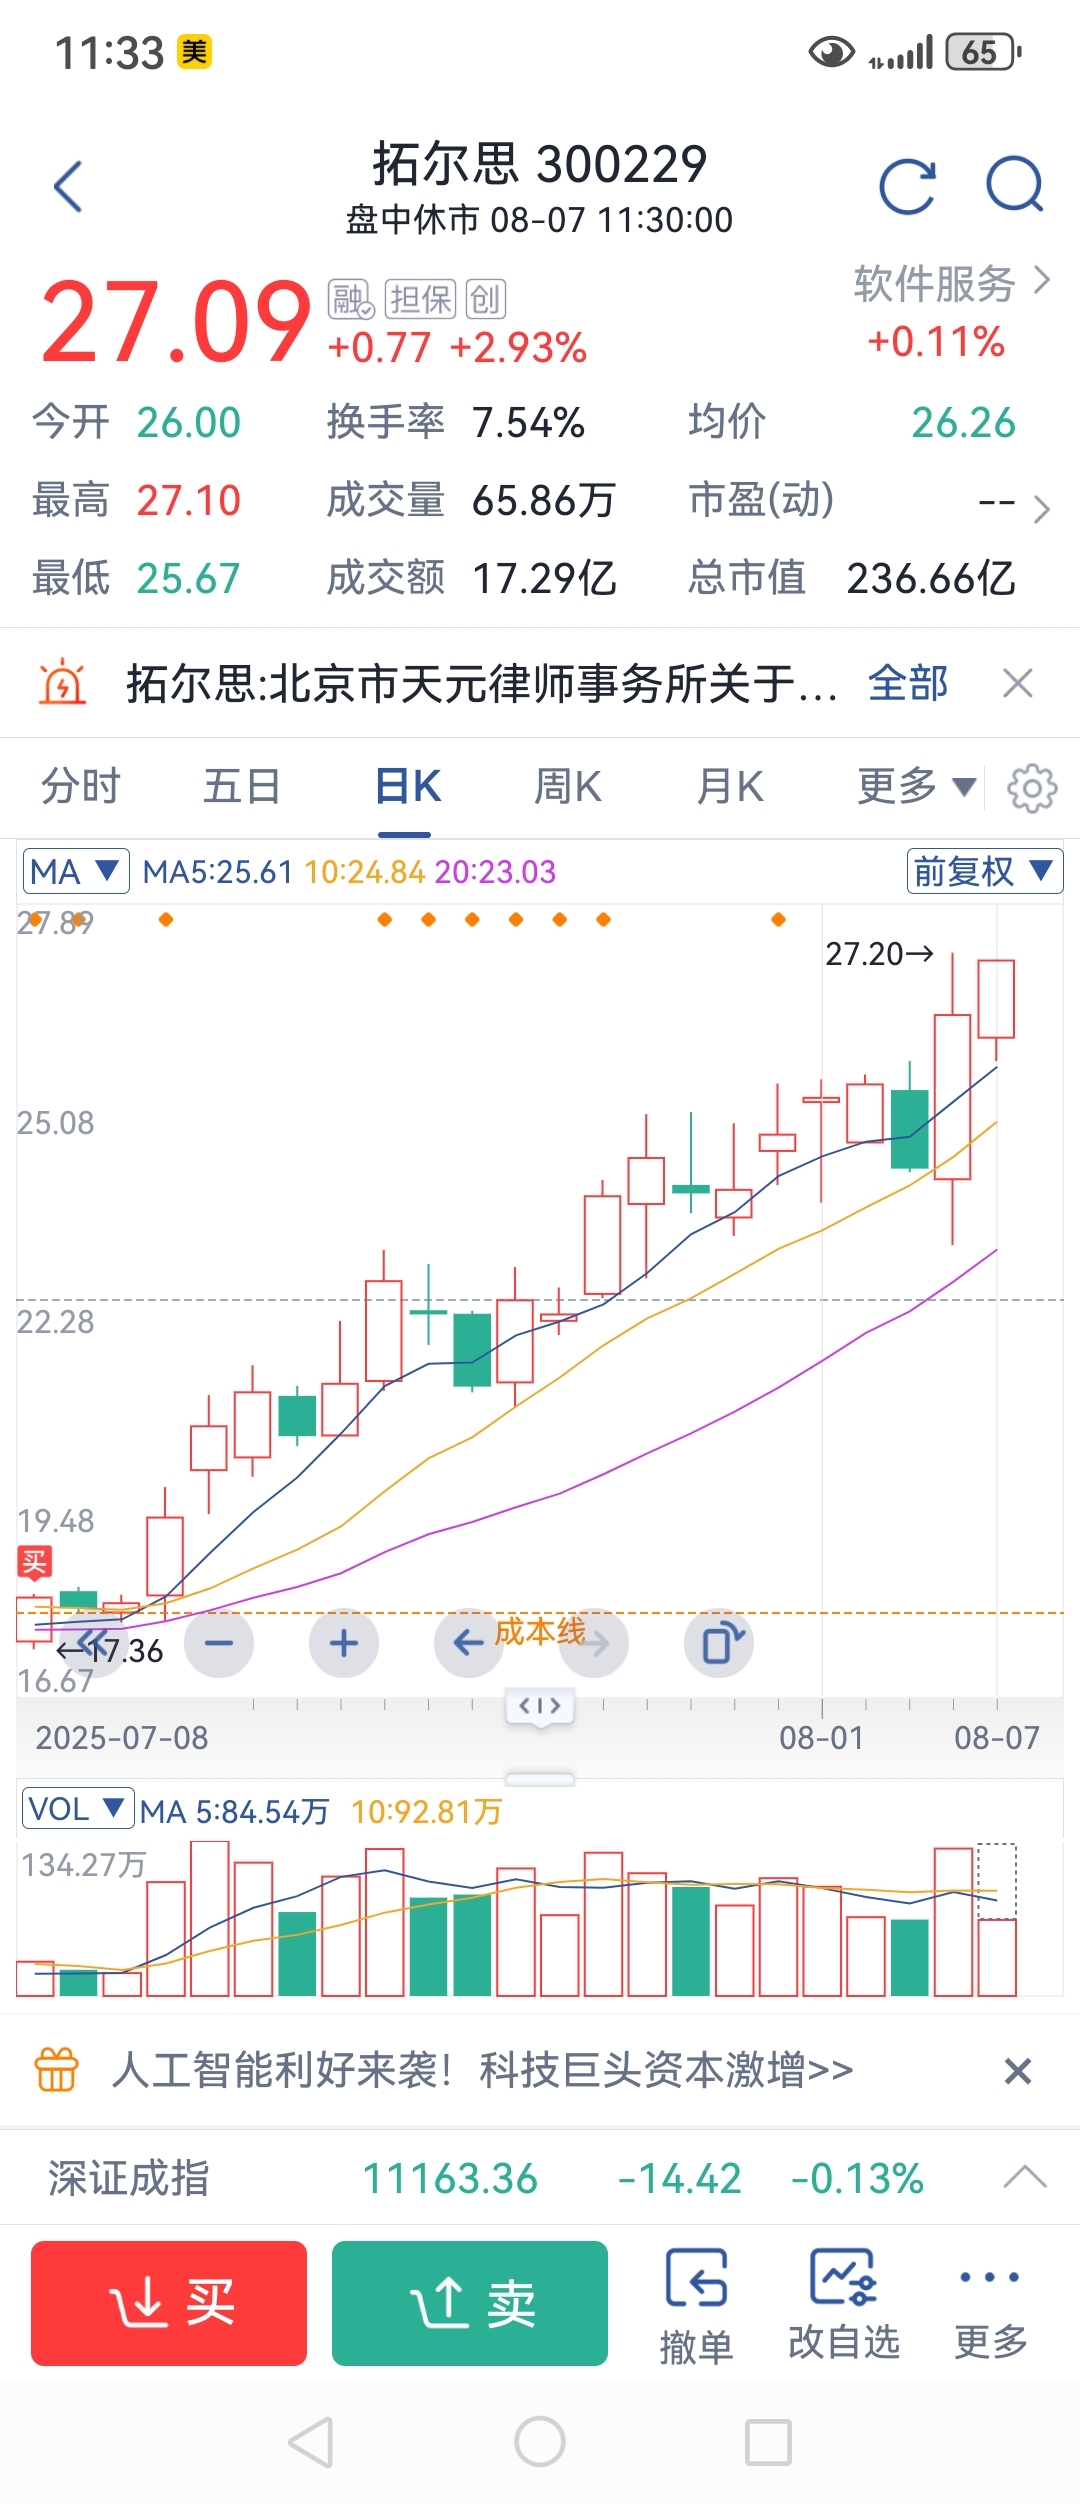
Task: Zoom in chart with plus button
Action: 344,1643
